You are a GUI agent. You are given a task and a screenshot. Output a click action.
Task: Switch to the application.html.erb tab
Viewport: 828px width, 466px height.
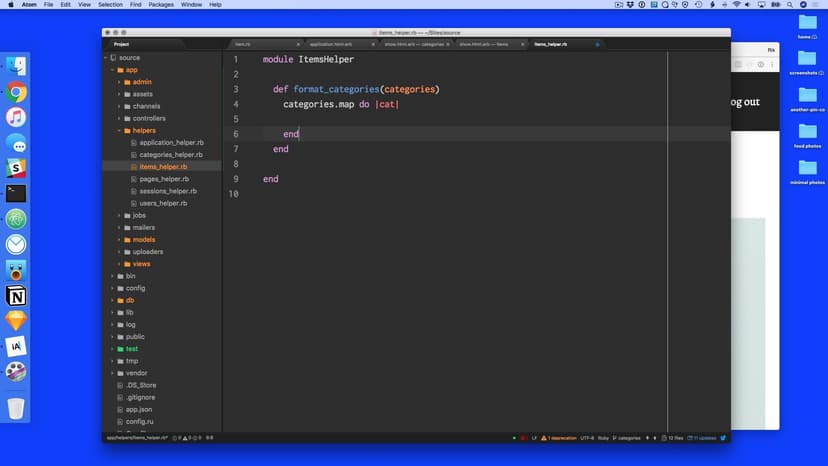331,44
